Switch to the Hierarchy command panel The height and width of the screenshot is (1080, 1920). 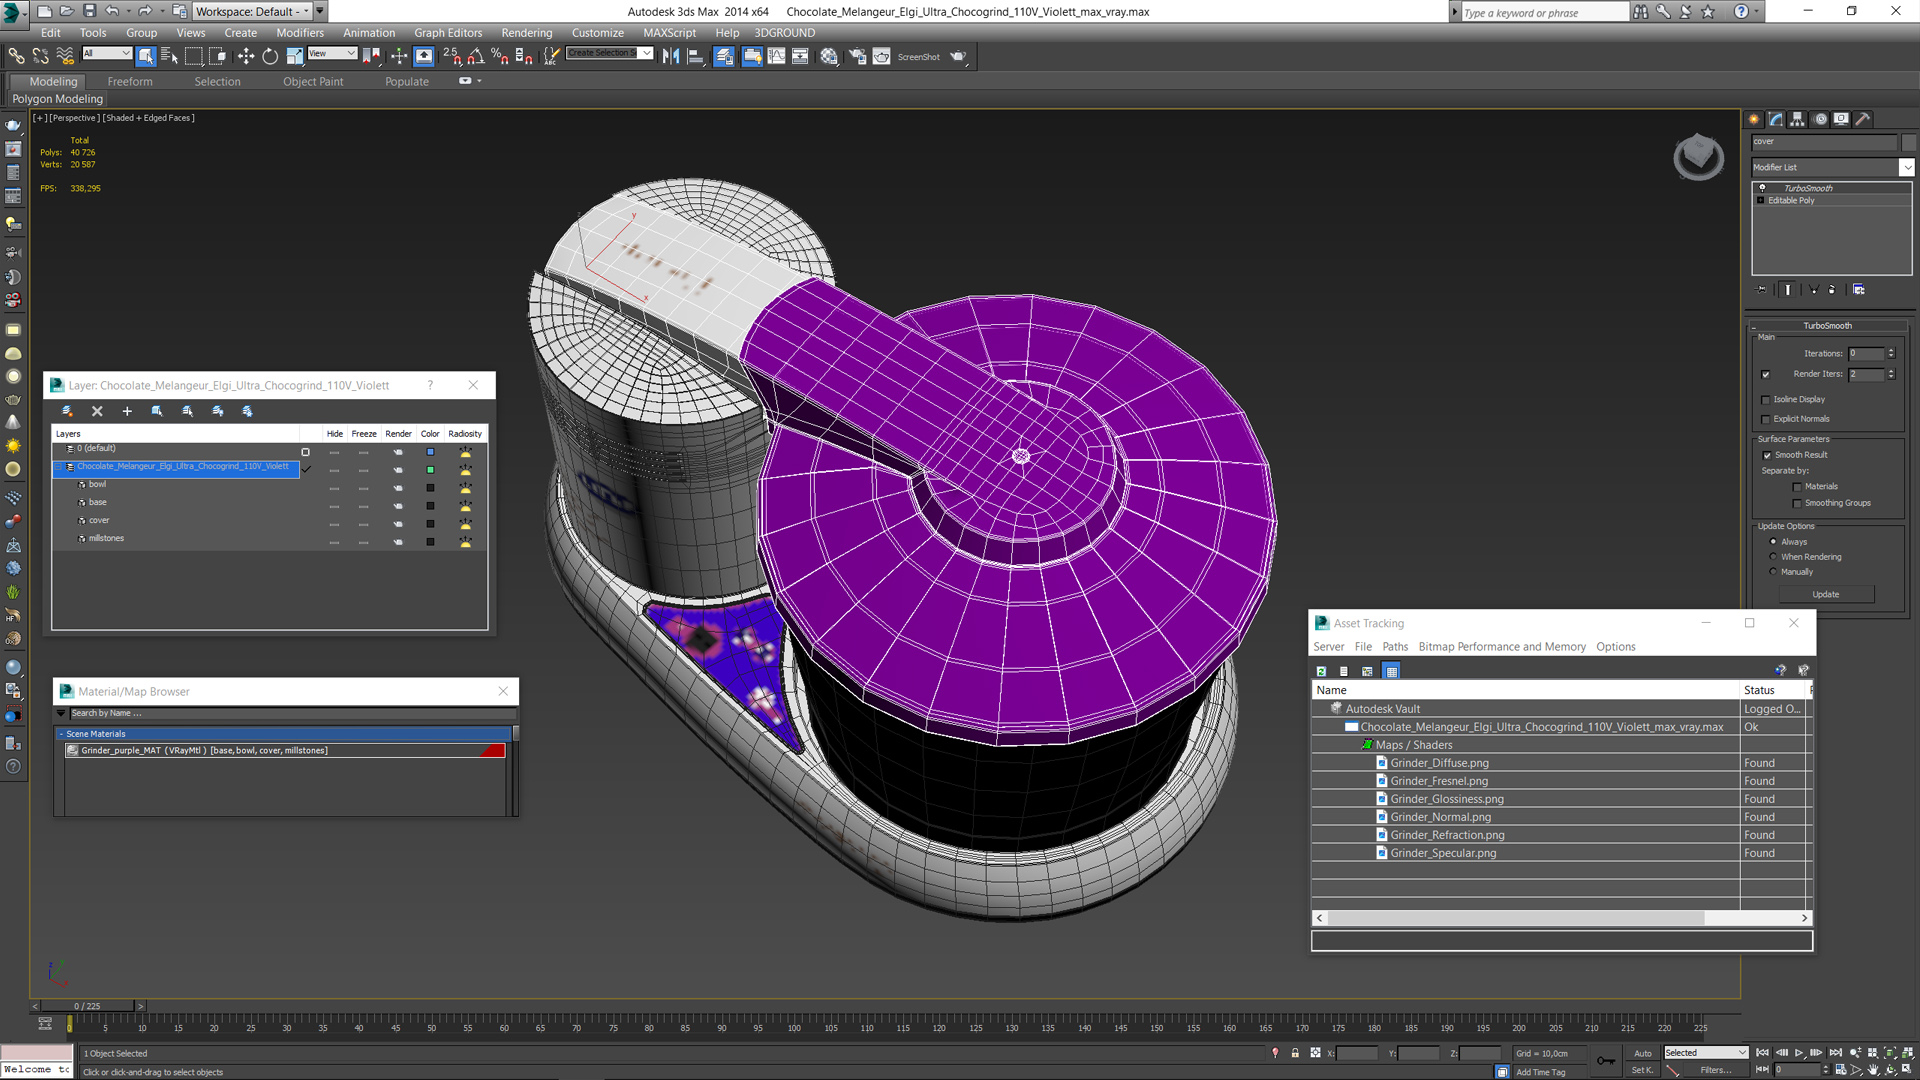point(1797,119)
